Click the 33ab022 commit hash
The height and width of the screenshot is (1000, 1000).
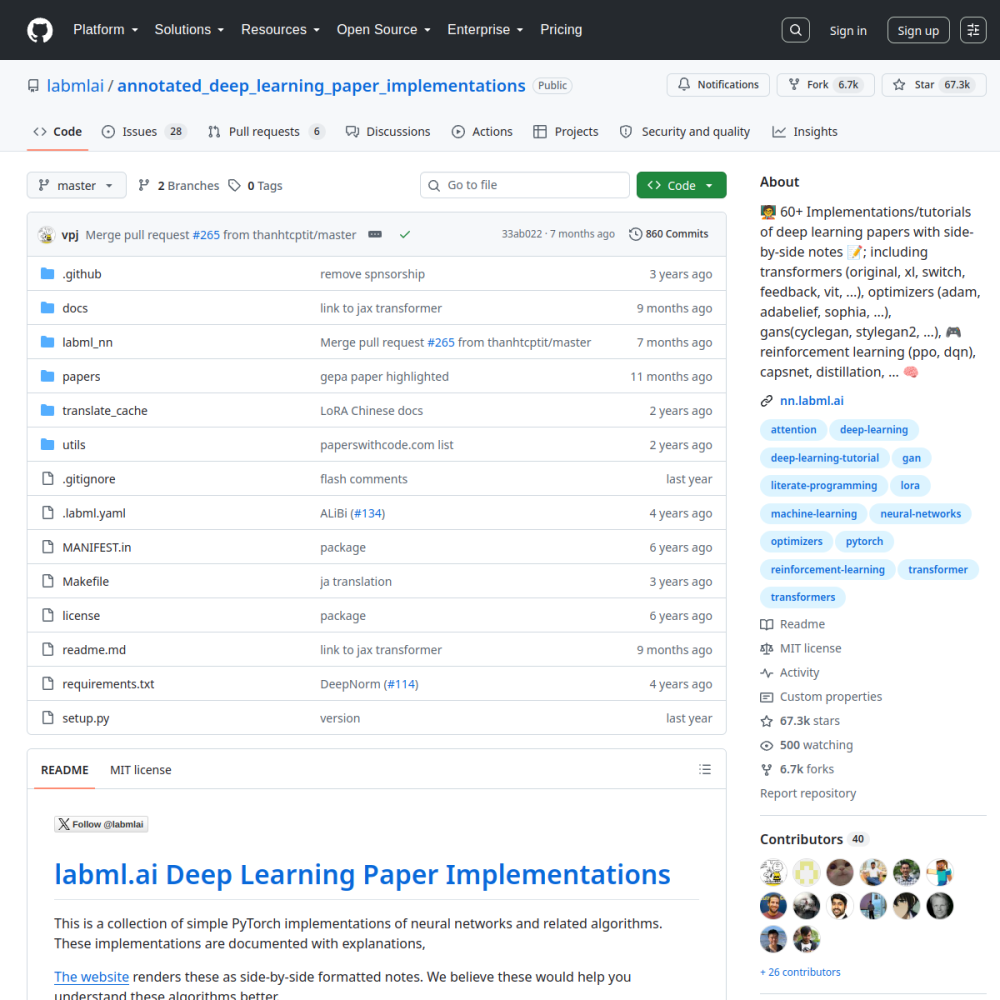[x=521, y=234]
